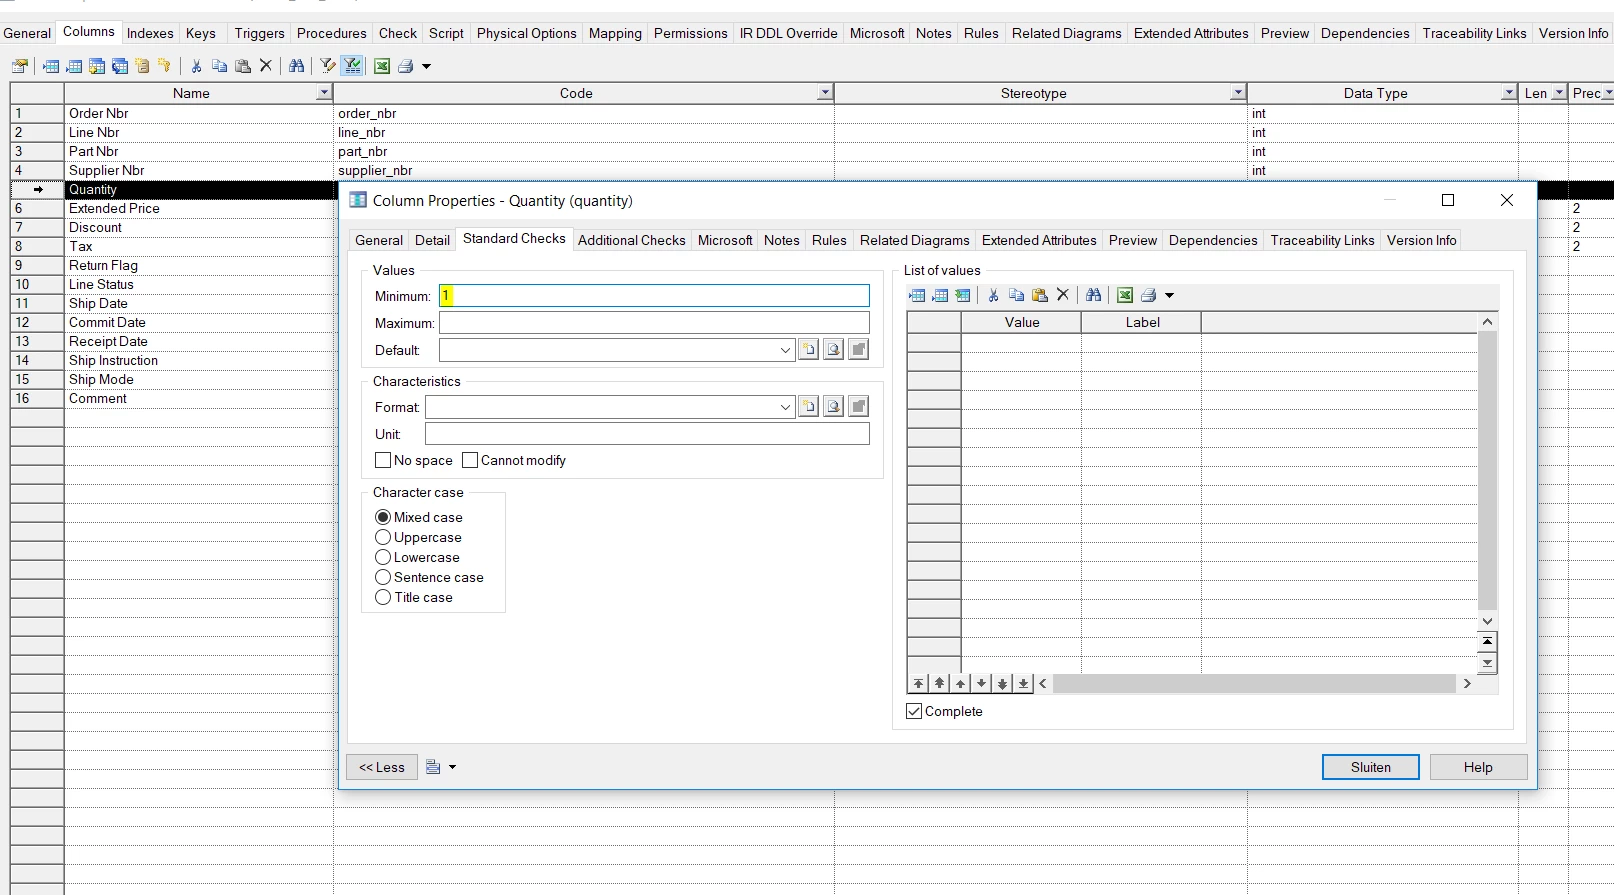This screenshot has width=1614, height=895.
Task: Move value to top in List of values
Action: [x=918, y=683]
